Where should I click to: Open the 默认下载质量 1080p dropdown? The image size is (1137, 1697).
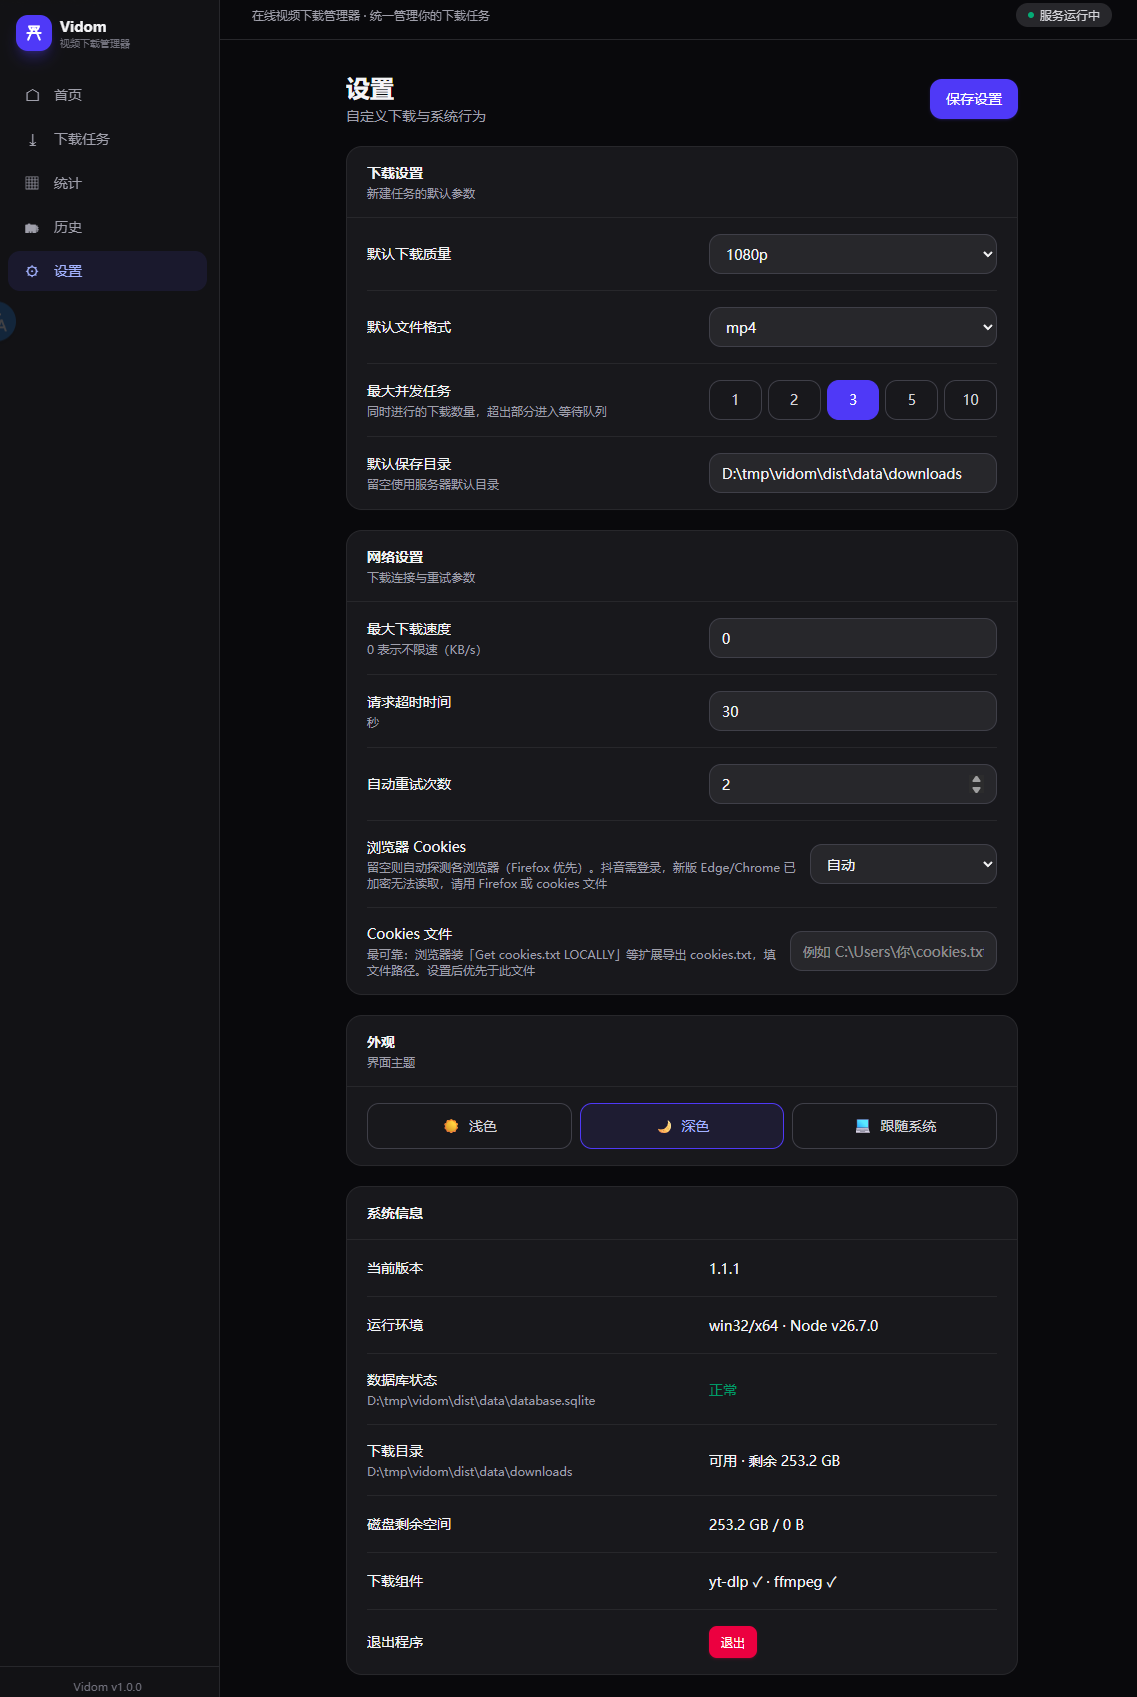point(853,254)
